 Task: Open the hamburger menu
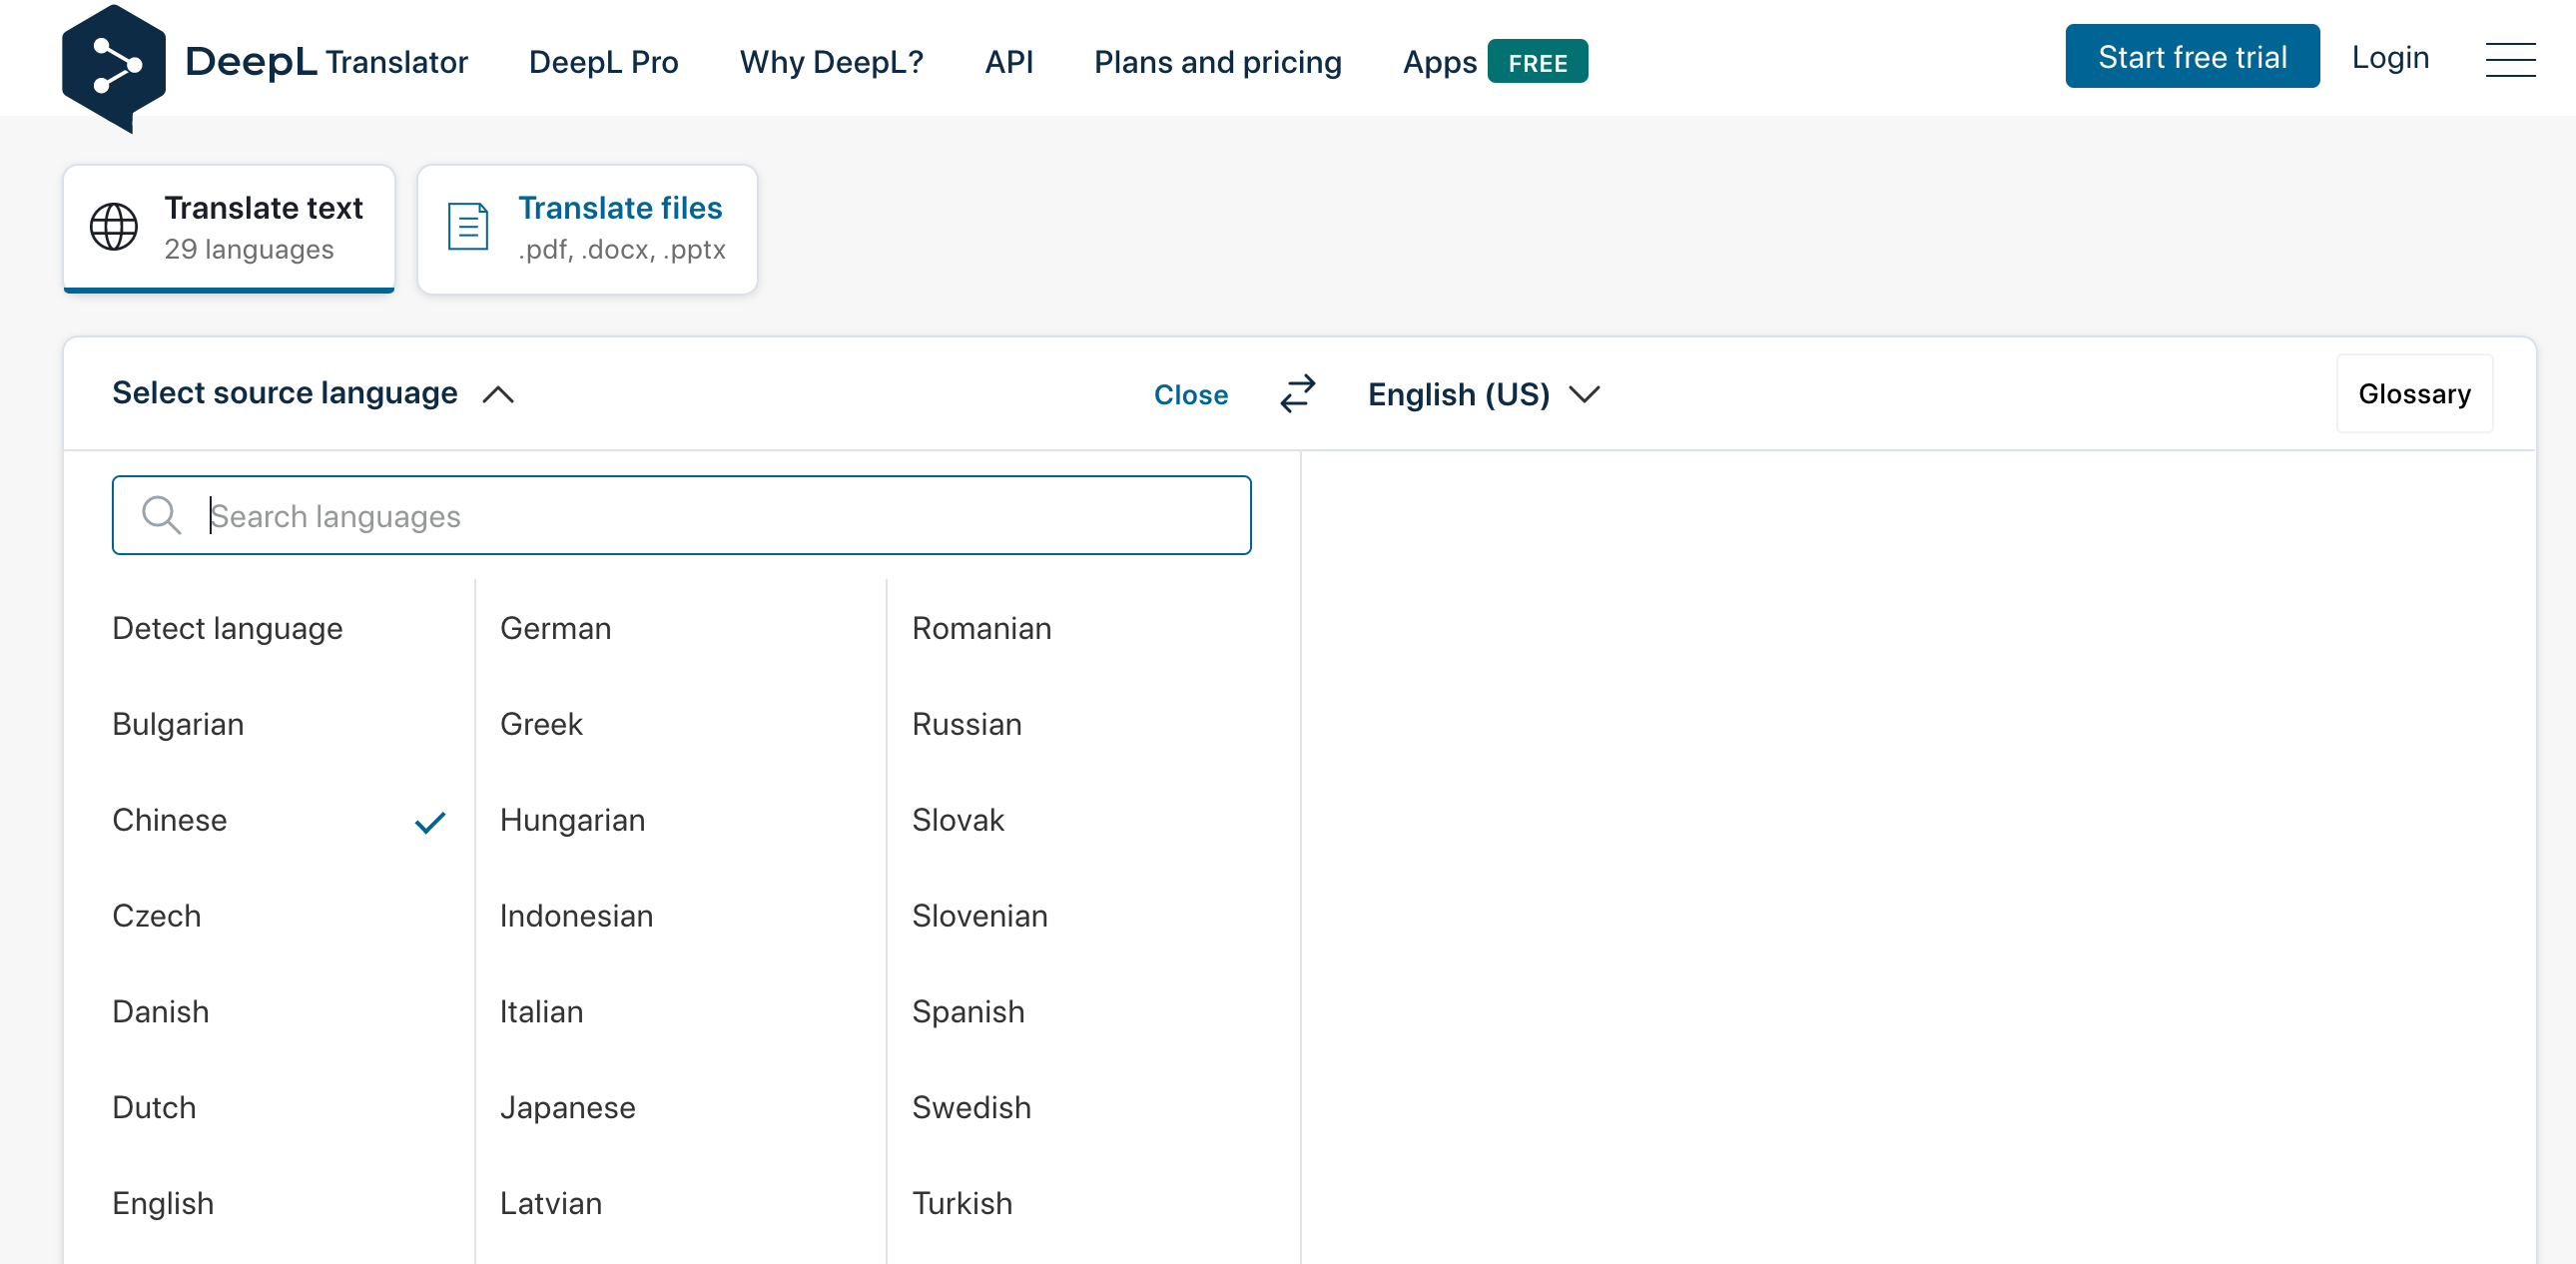(2509, 60)
